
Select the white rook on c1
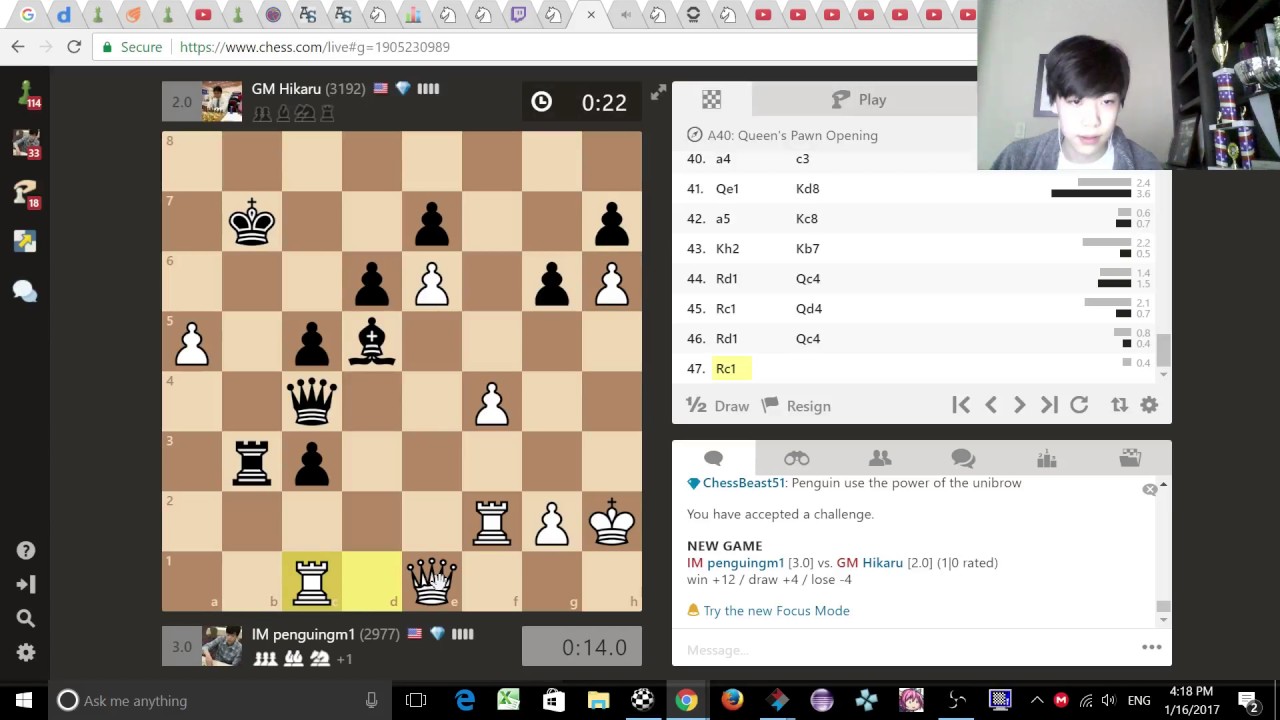pyautogui.click(x=312, y=581)
